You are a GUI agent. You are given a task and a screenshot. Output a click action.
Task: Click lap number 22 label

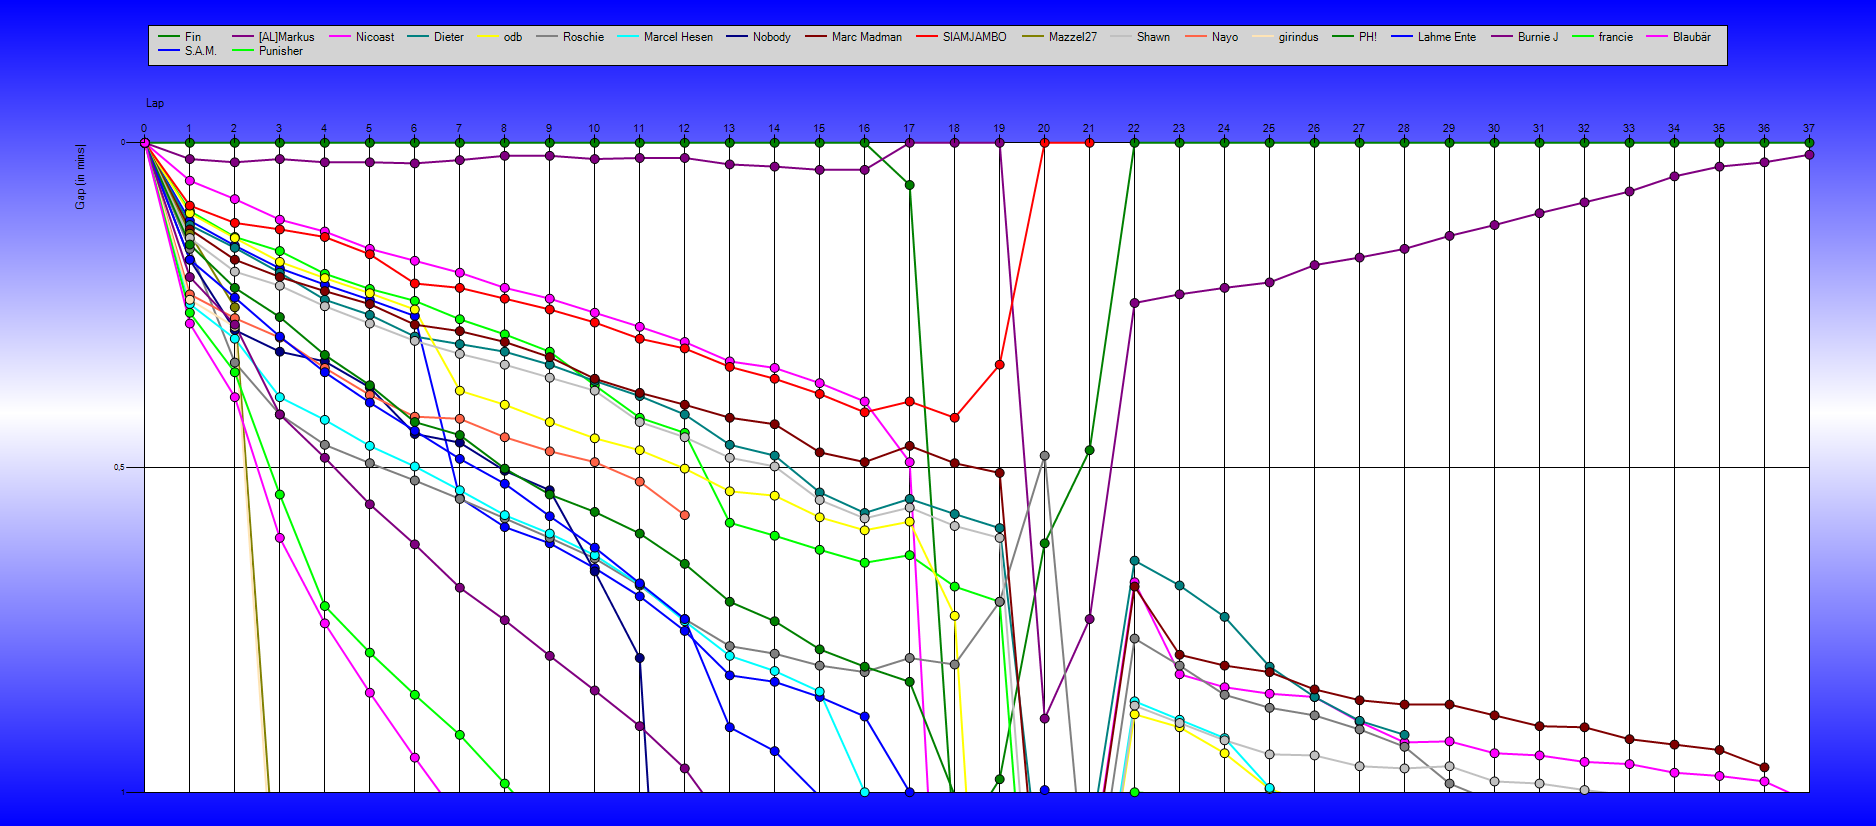tap(1134, 128)
